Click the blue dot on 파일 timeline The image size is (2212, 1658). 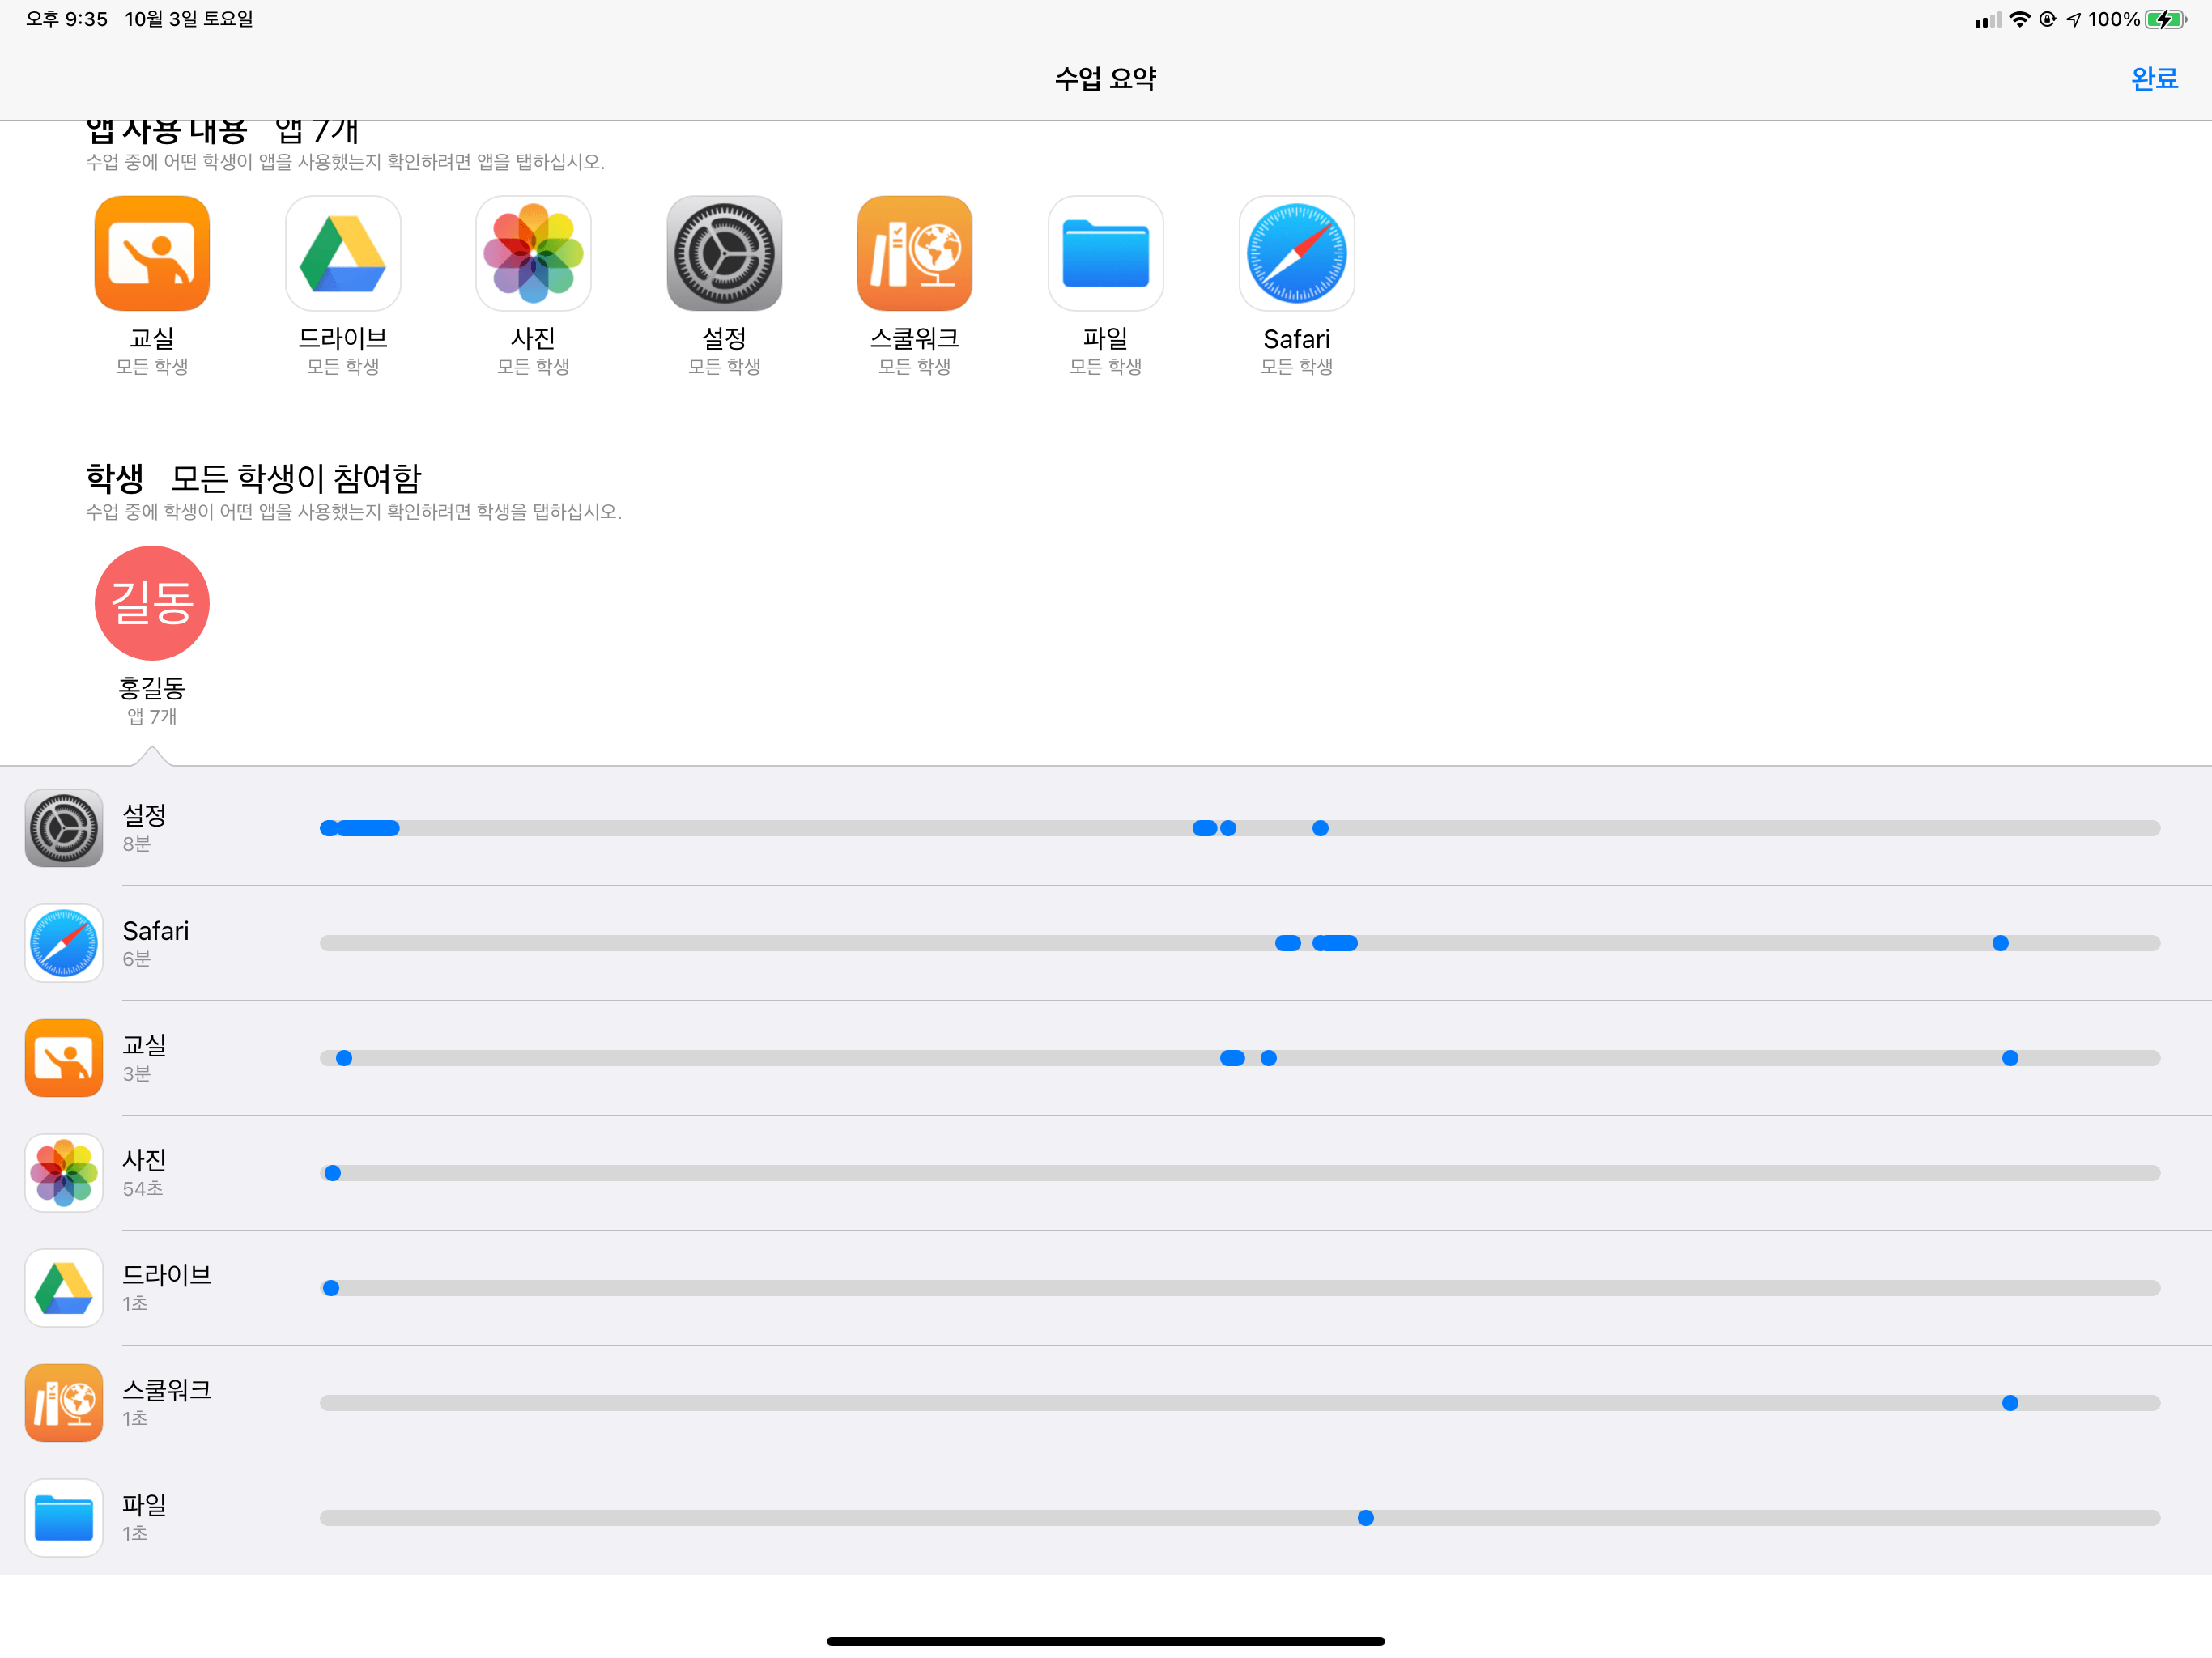[1365, 1518]
